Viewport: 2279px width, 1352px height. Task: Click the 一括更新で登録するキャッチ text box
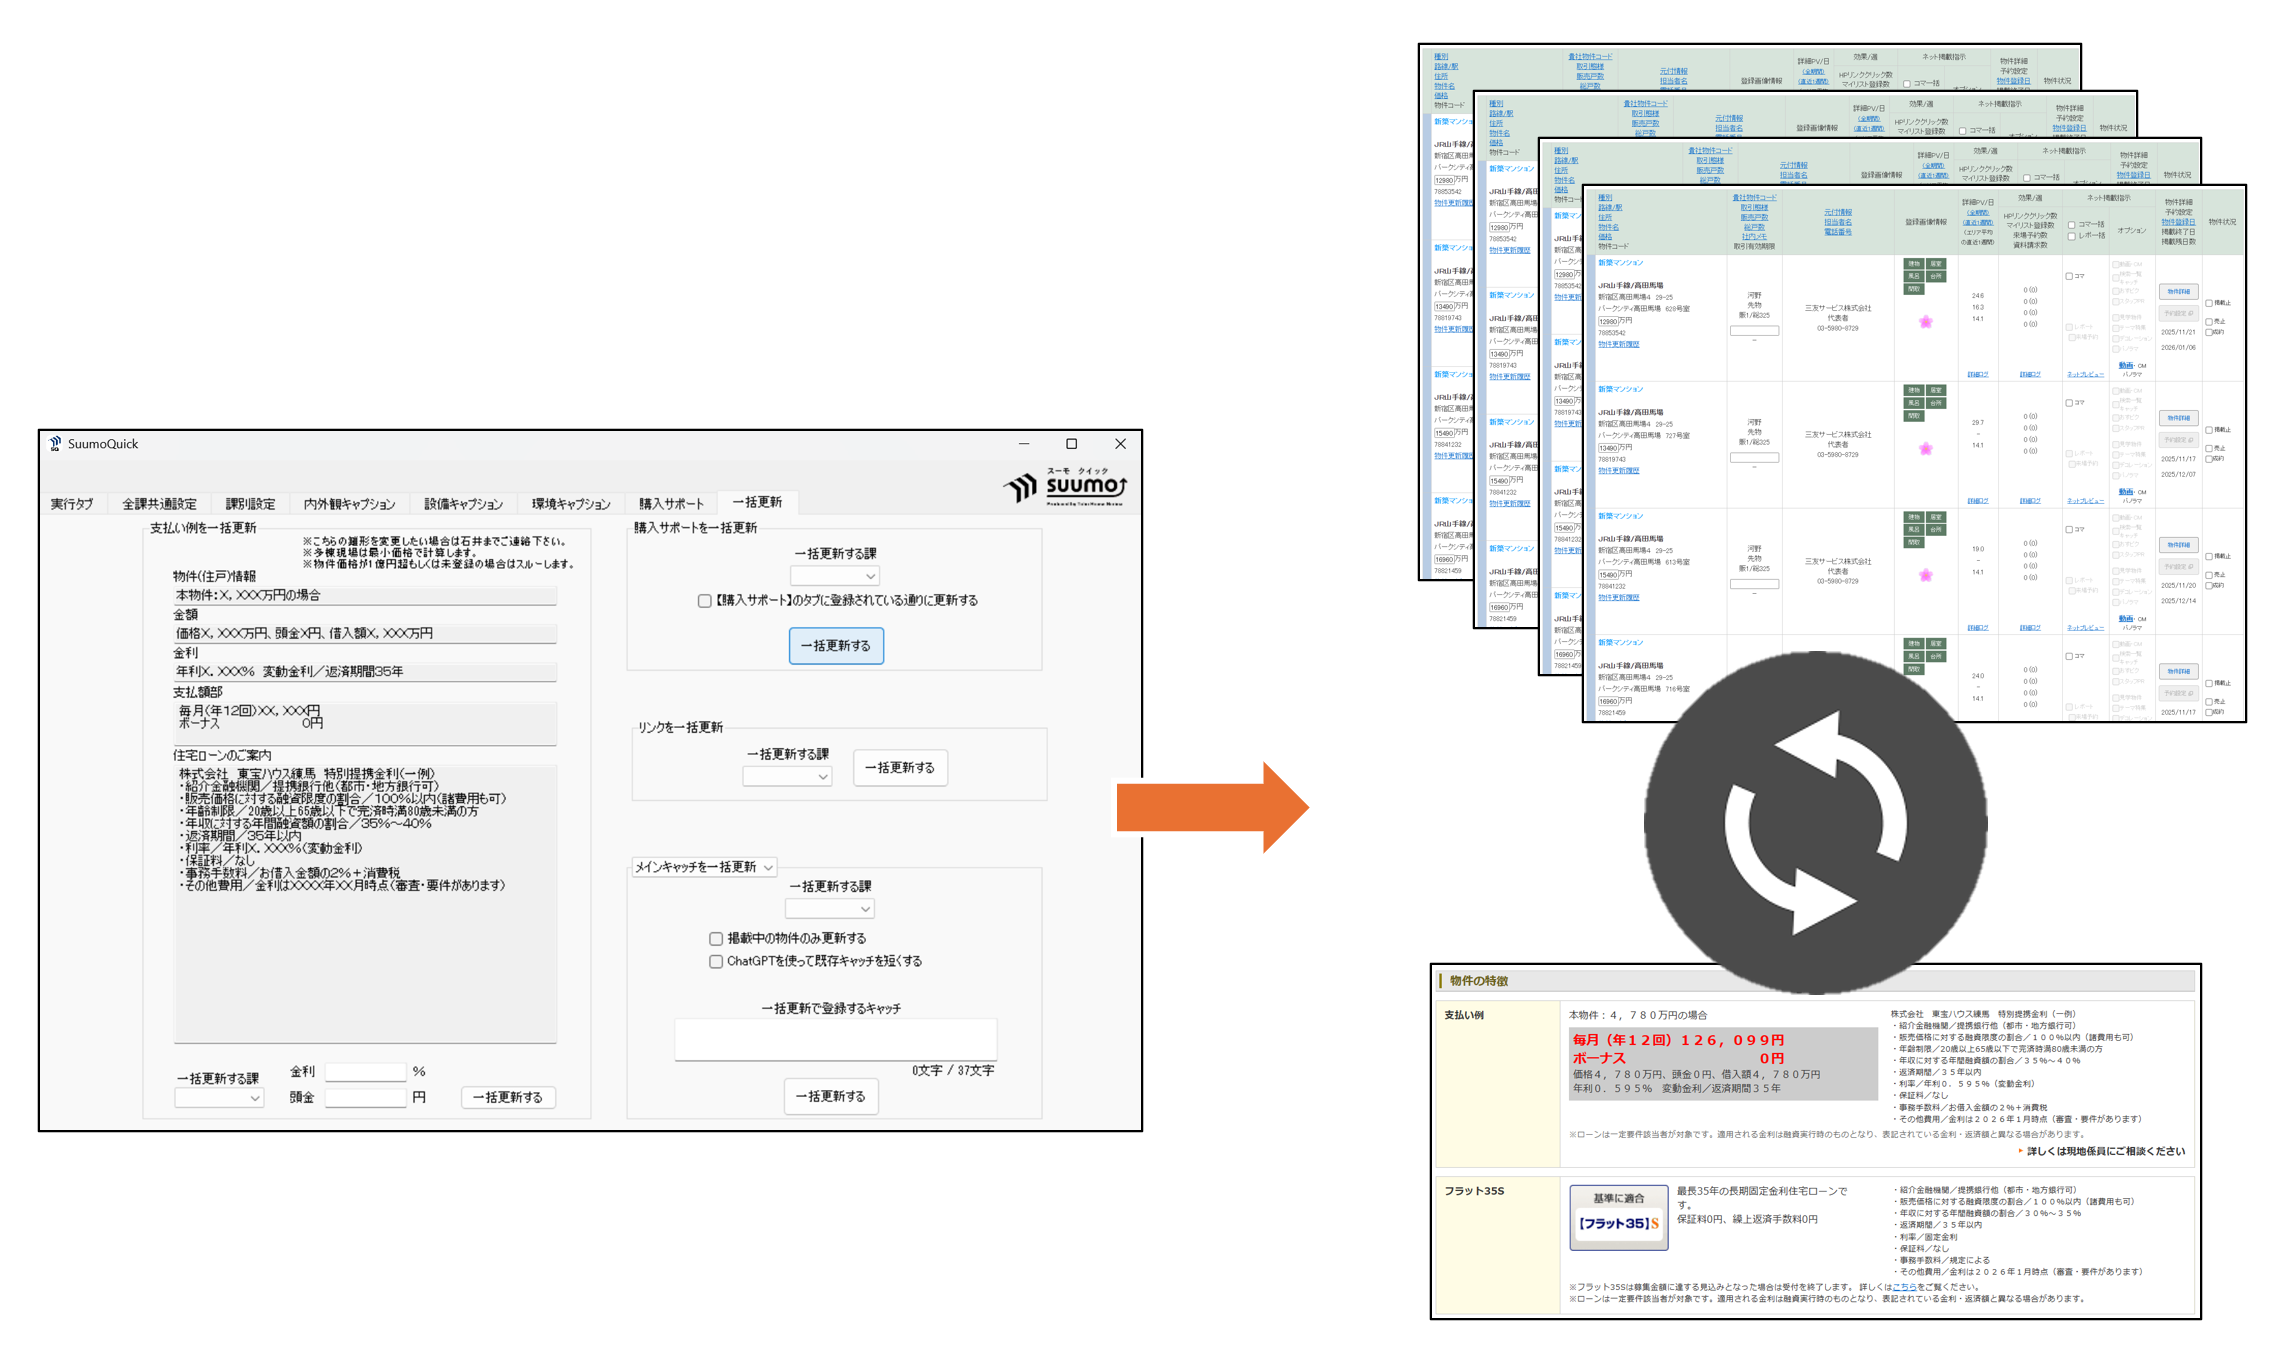[835, 1039]
